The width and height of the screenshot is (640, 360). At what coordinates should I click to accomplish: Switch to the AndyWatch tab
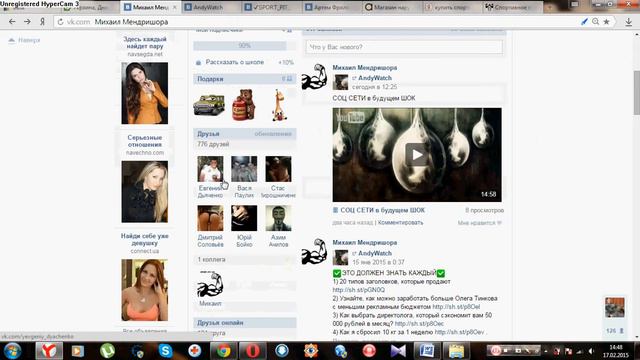point(211,7)
